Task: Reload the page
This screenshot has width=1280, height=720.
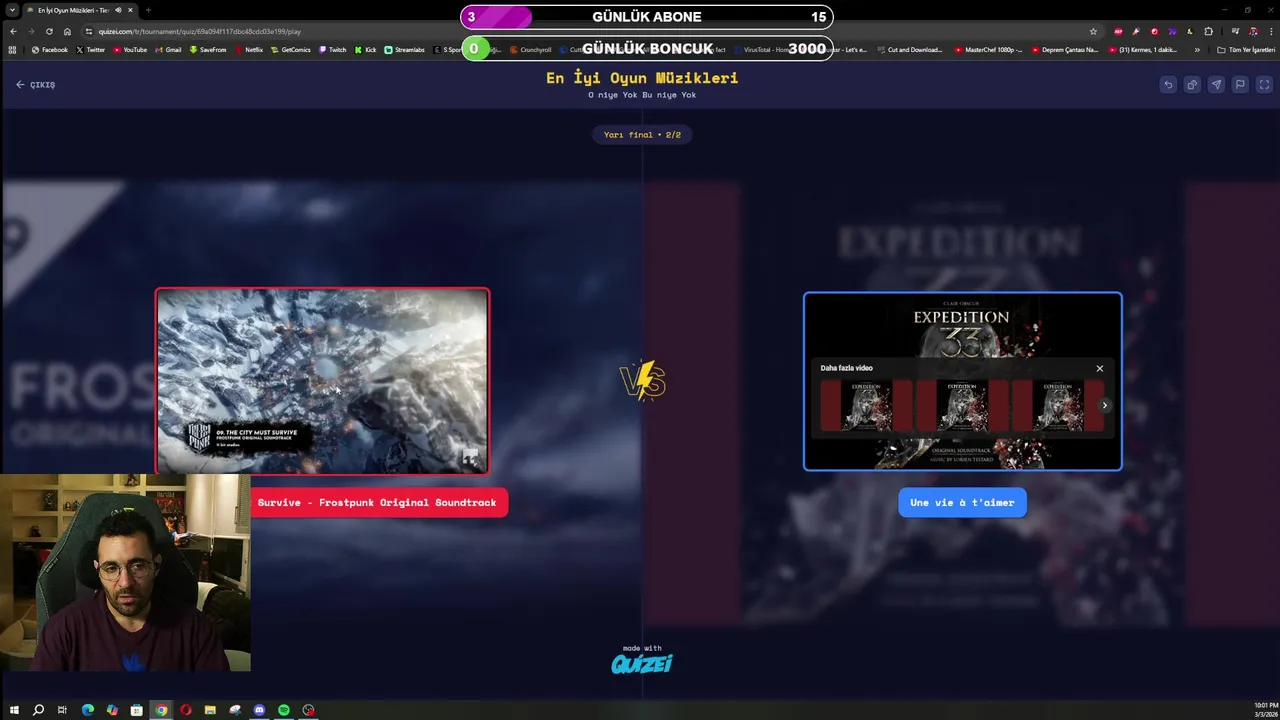Action: tap(49, 31)
